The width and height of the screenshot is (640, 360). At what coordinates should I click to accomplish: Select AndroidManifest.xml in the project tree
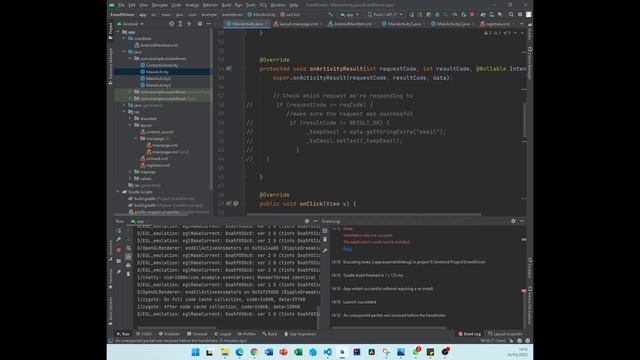tap(159, 45)
